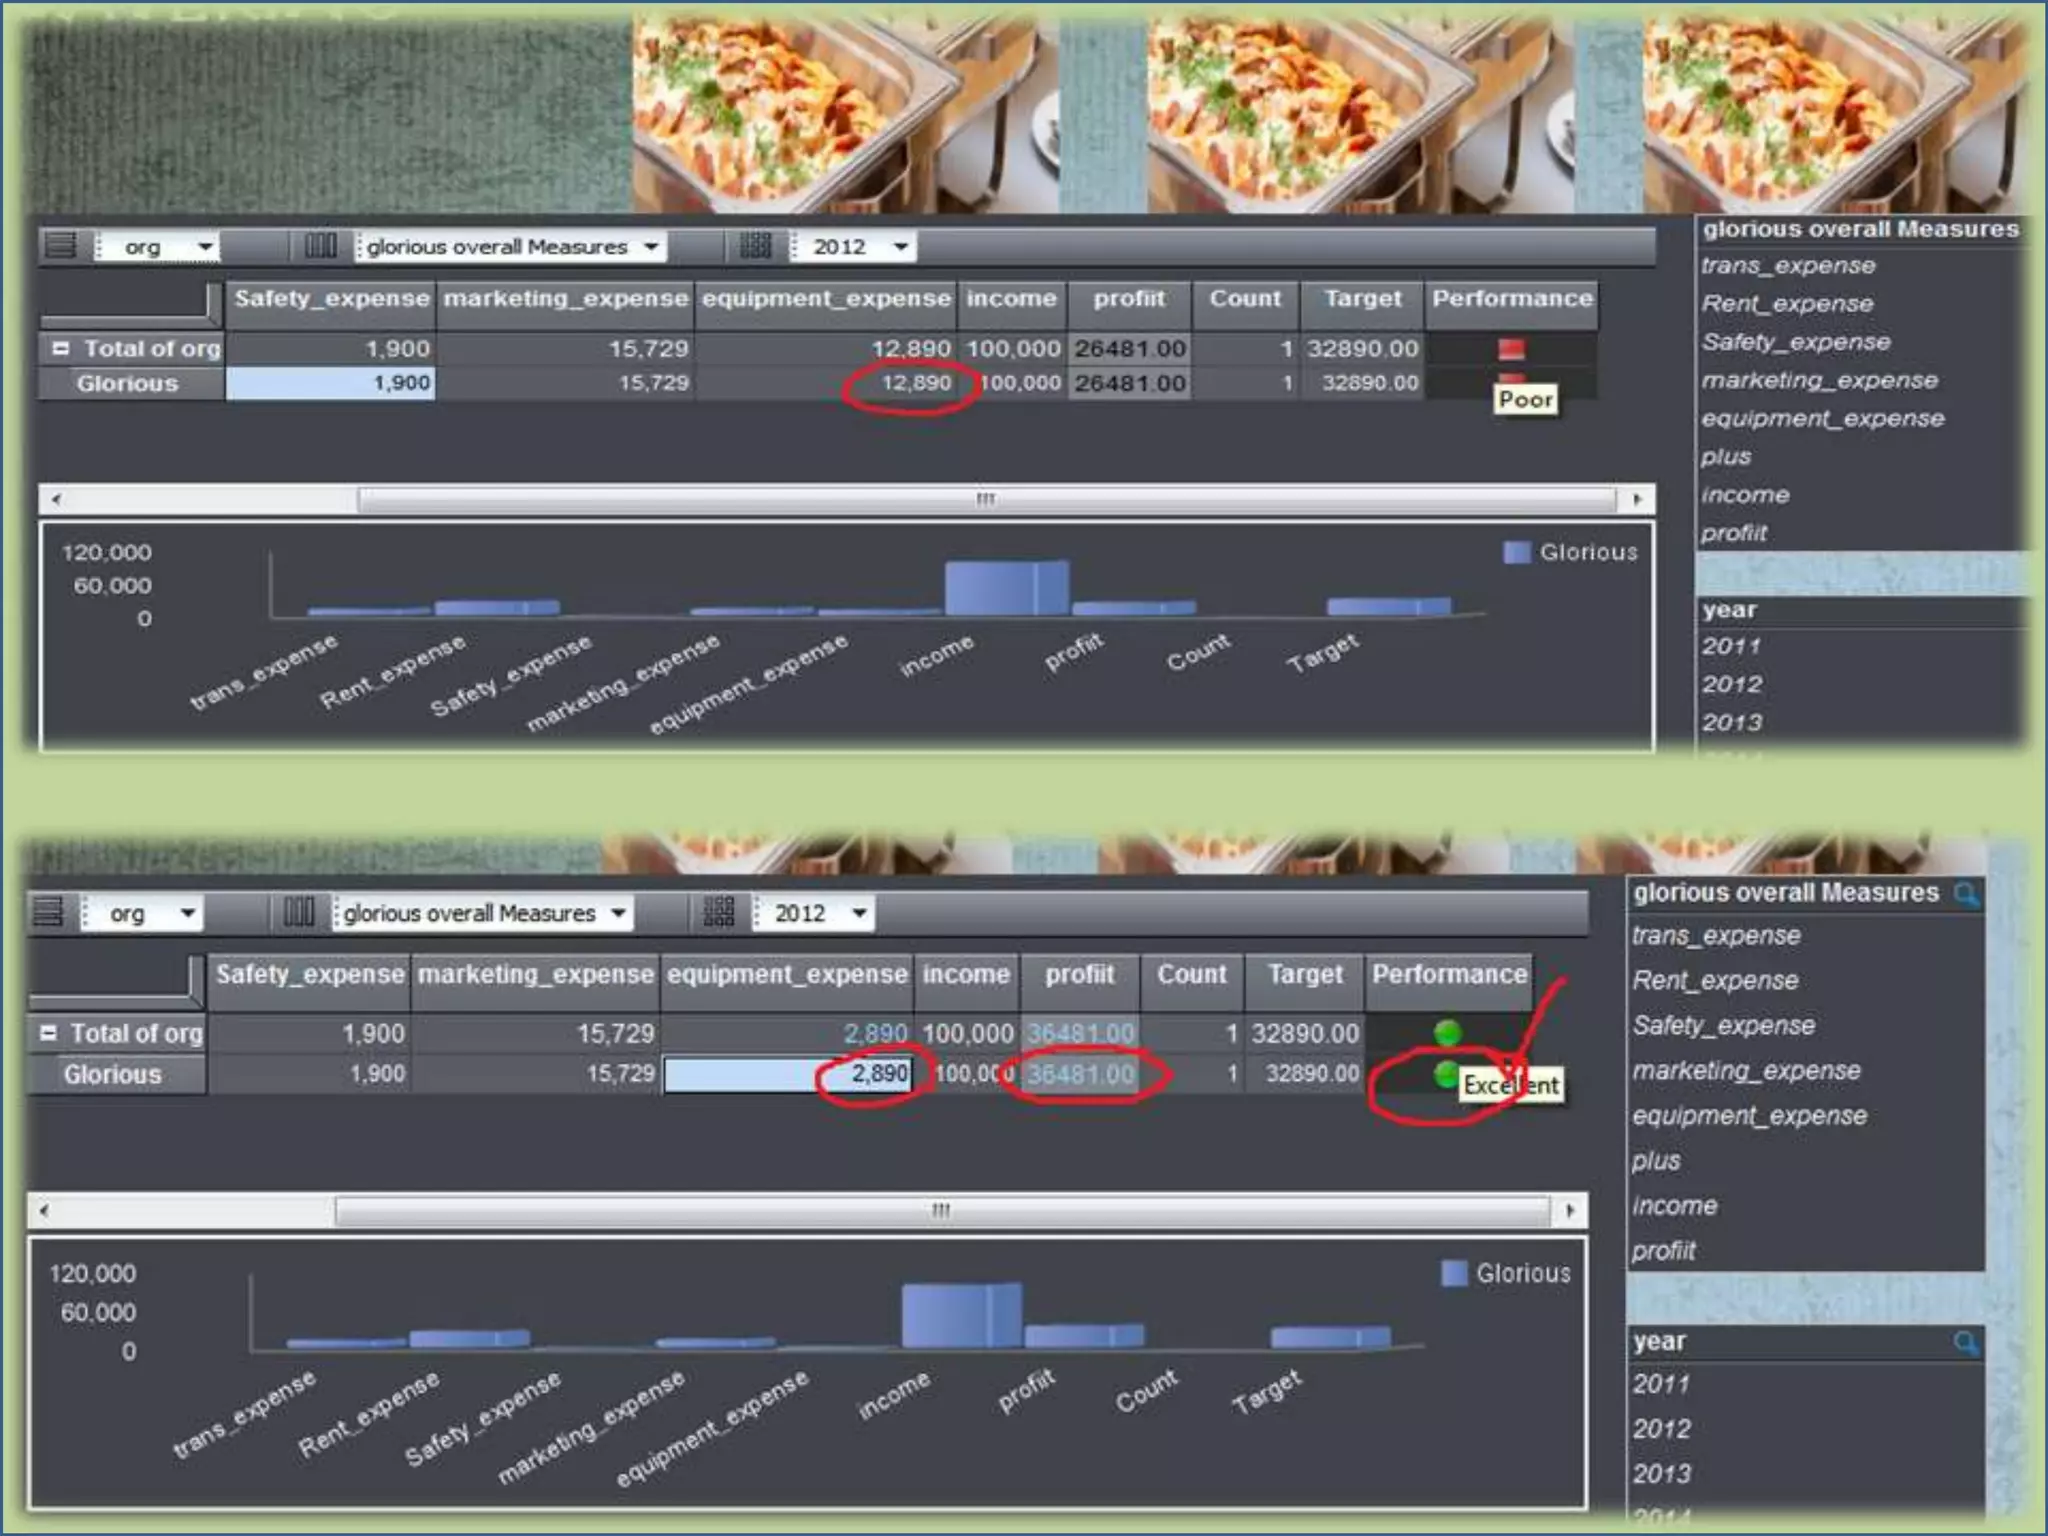2048x1536 pixels.
Task: Click the Performance column header in upper table
Action: click(1511, 299)
